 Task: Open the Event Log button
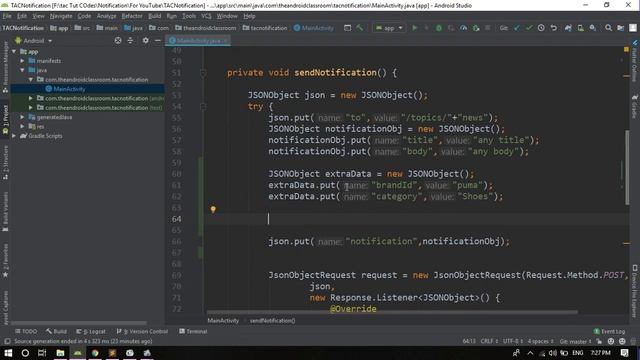click(x=609, y=331)
